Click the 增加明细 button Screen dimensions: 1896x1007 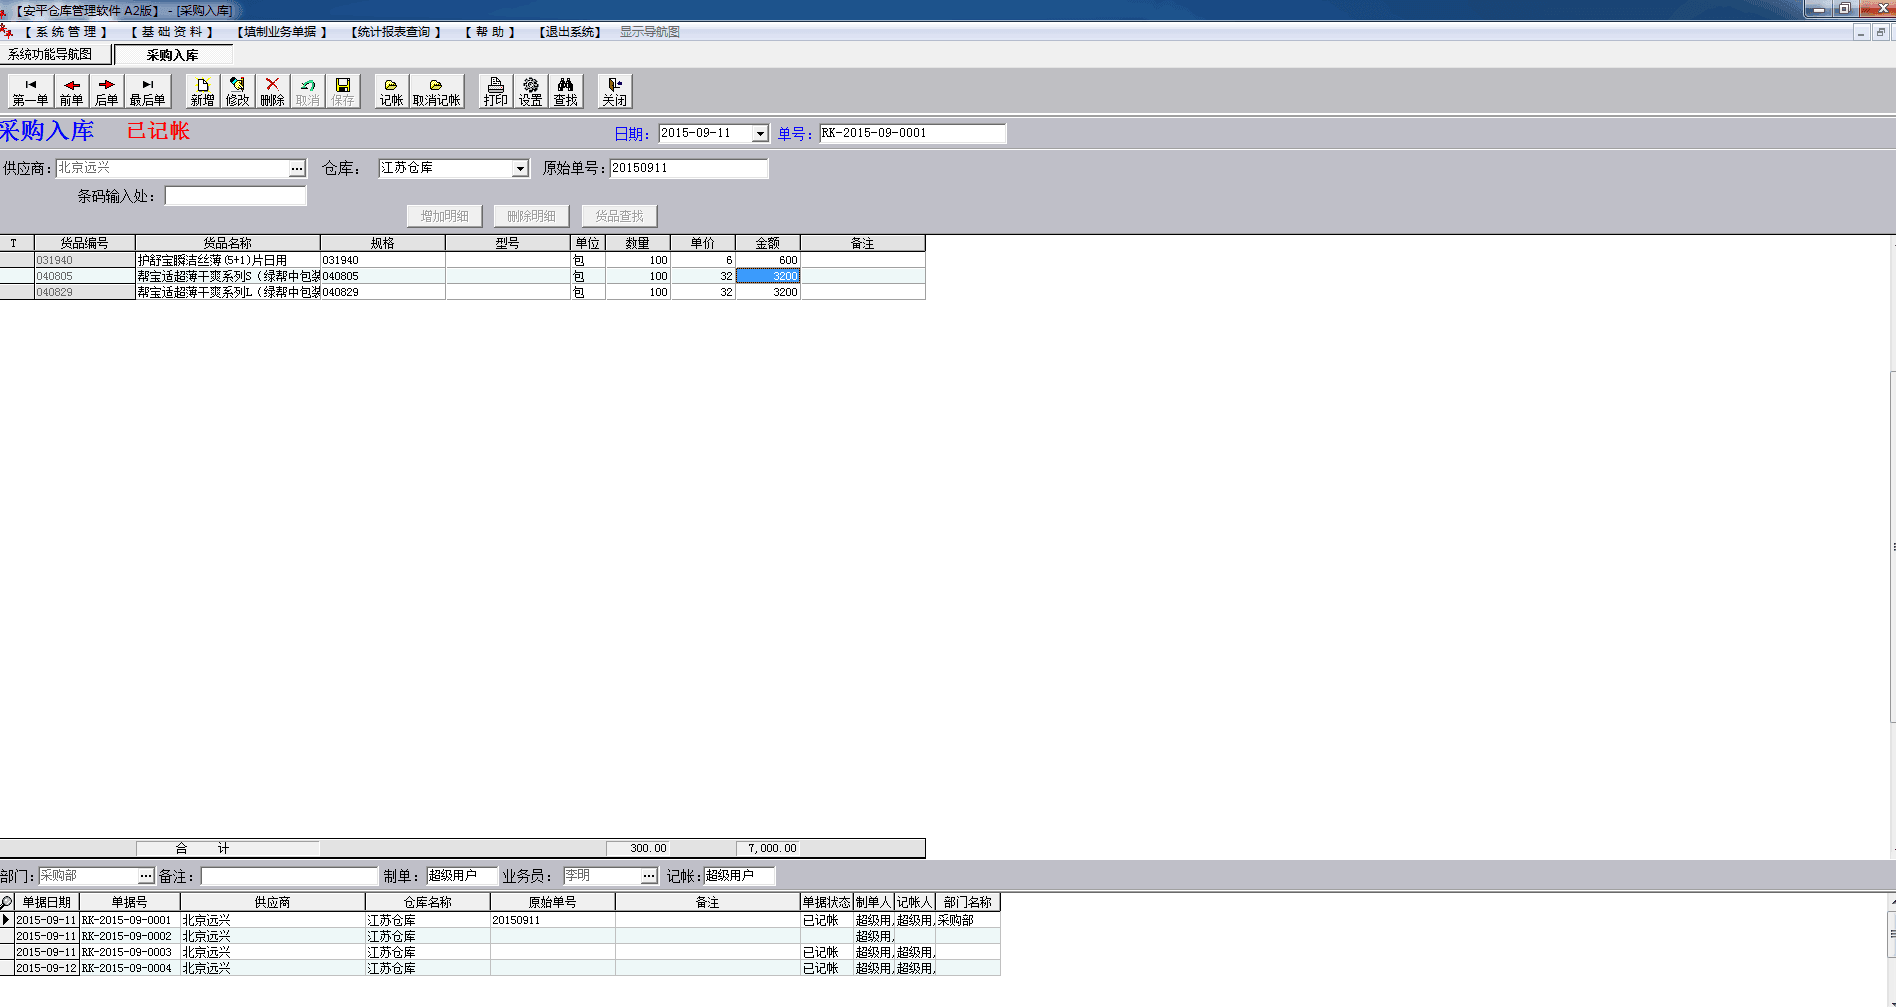(444, 216)
